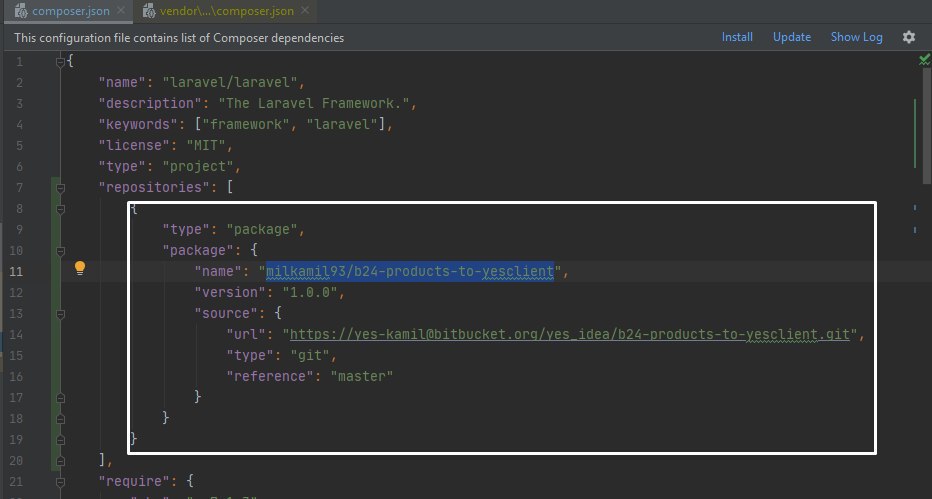Click the composer.json tab file icon
Viewport: 932px width, 499px height.
point(21,11)
